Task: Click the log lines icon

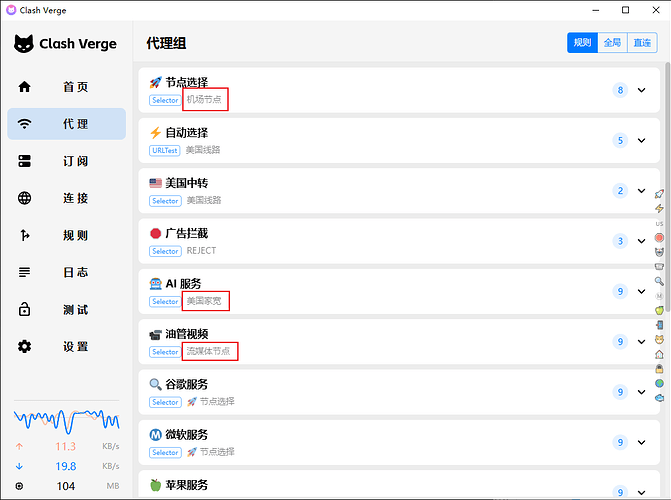Action: pos(24,272)
